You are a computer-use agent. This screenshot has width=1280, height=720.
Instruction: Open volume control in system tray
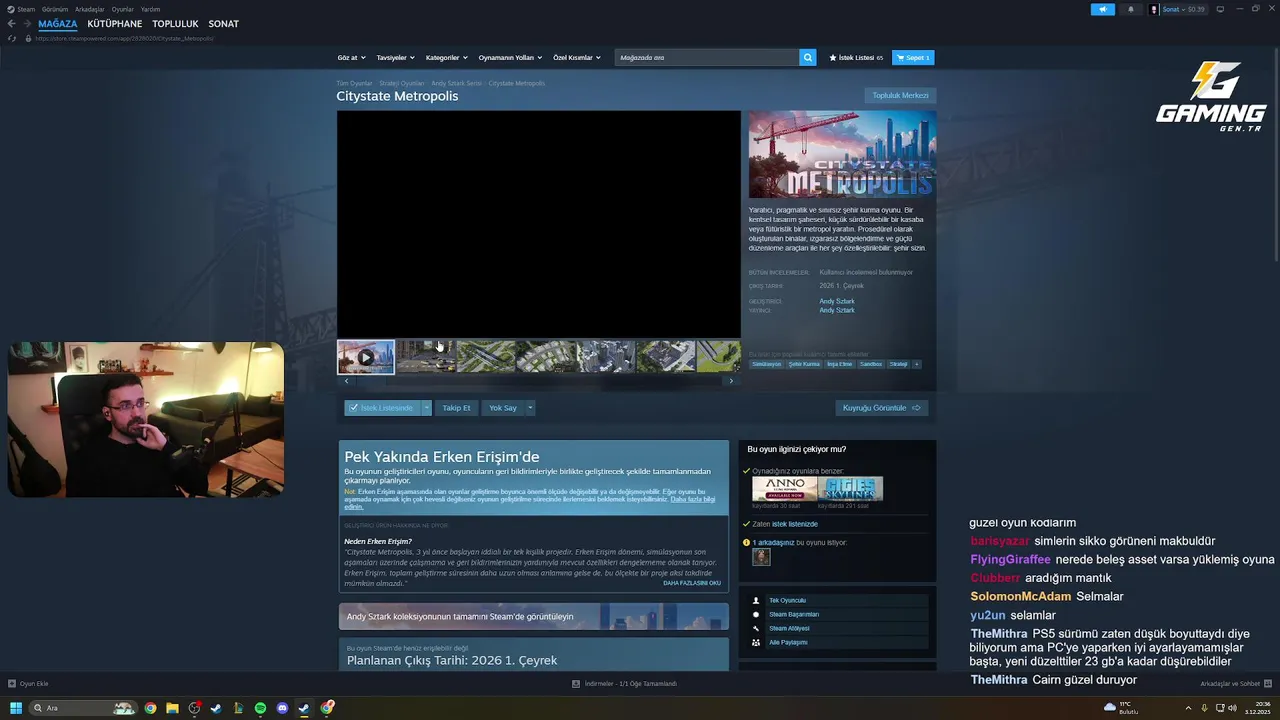[x=1234, y=708]
